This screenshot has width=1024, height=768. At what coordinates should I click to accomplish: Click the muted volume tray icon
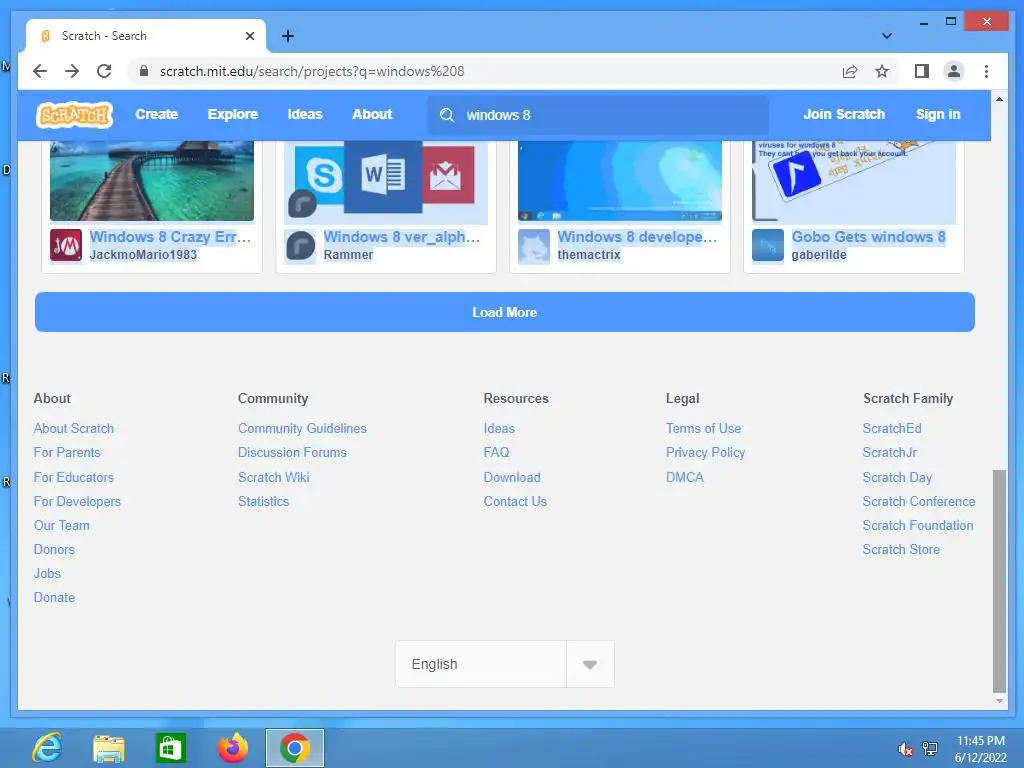(x=905, y=749)
